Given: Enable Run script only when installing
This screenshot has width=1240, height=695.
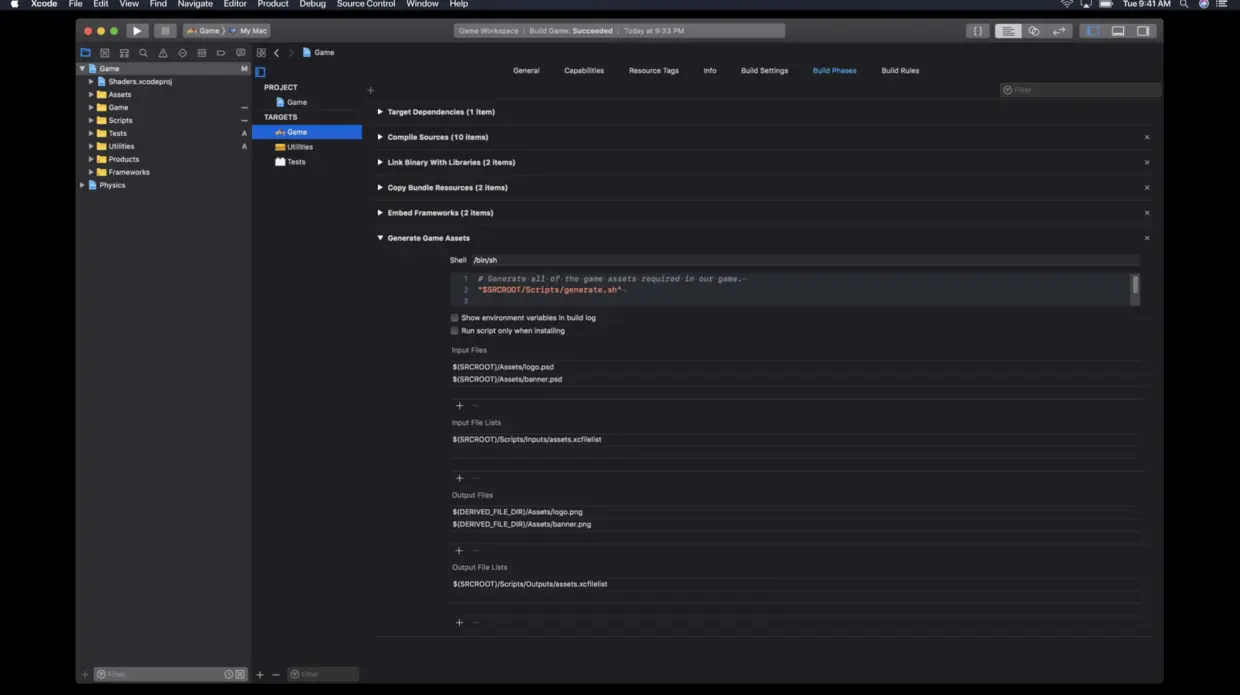Looking at the screenshot, I should tap(454, 331).
